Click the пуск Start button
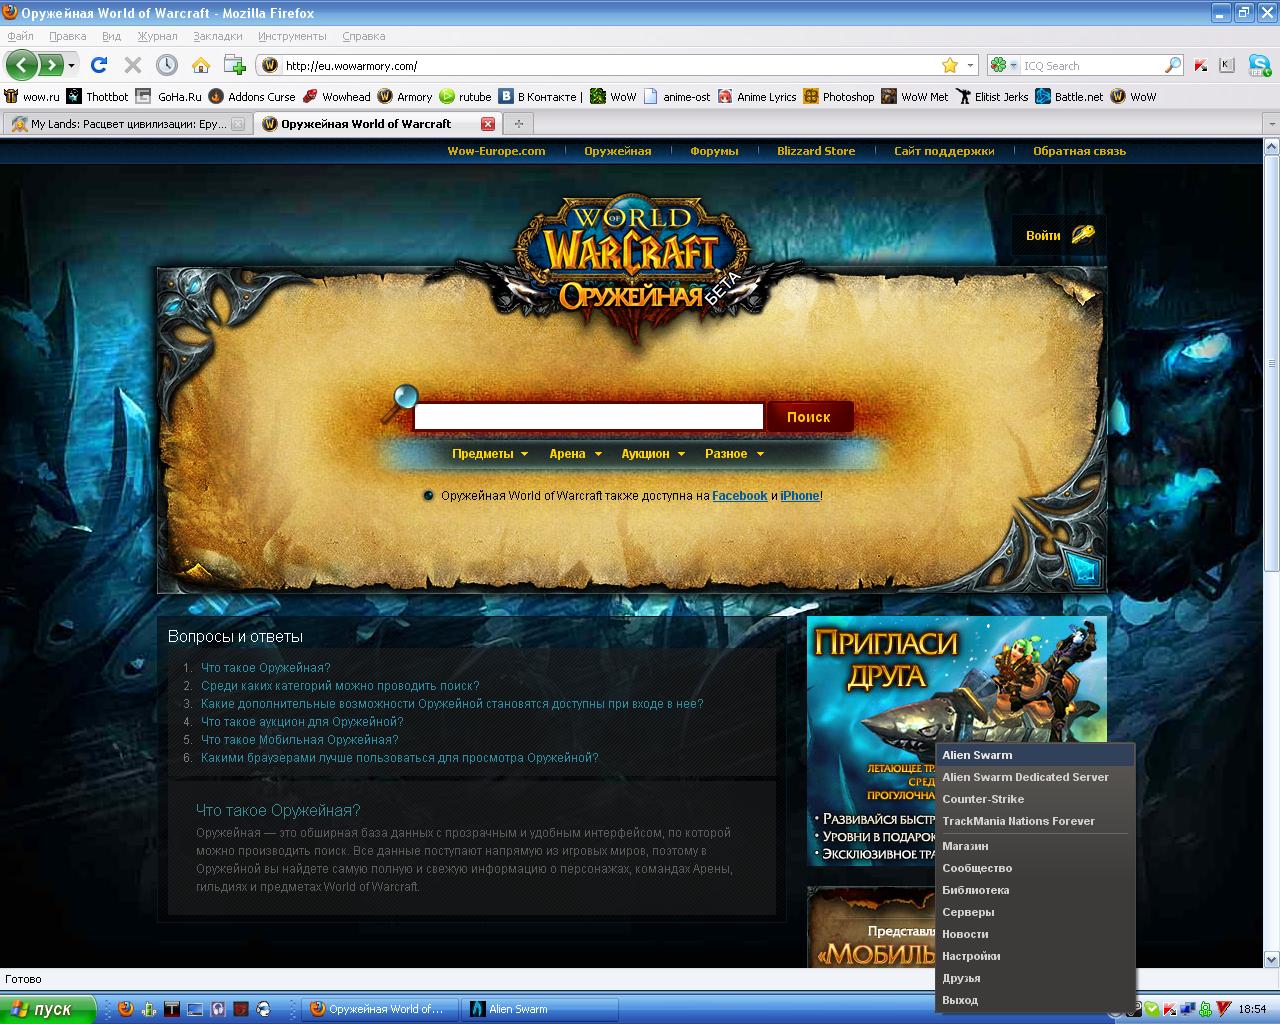This screenshot has width=1280, height=1024. point(48,1009)
